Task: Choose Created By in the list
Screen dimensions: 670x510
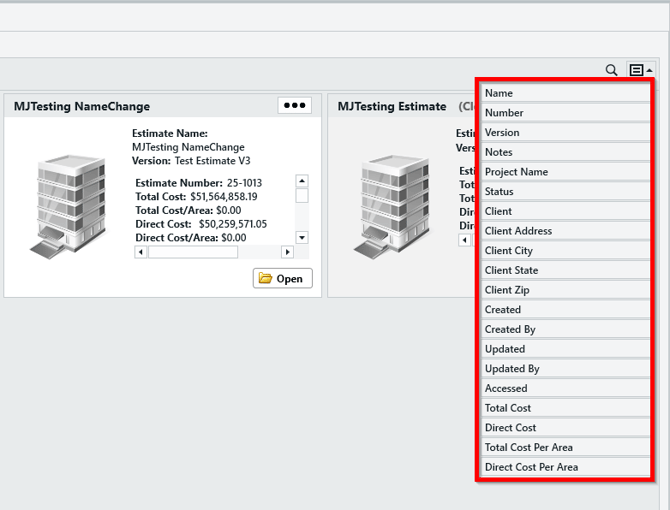Action: (x=565, y=329)
